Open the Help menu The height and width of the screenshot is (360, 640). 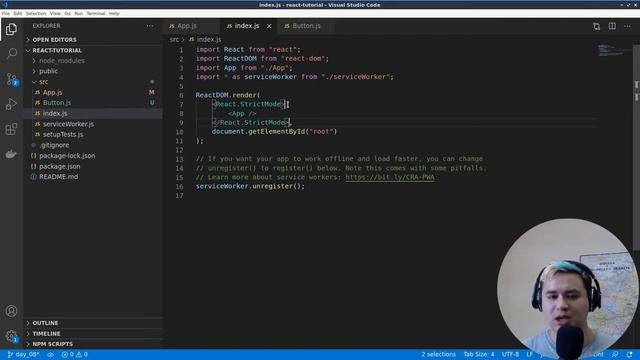[x=114, y=13]
